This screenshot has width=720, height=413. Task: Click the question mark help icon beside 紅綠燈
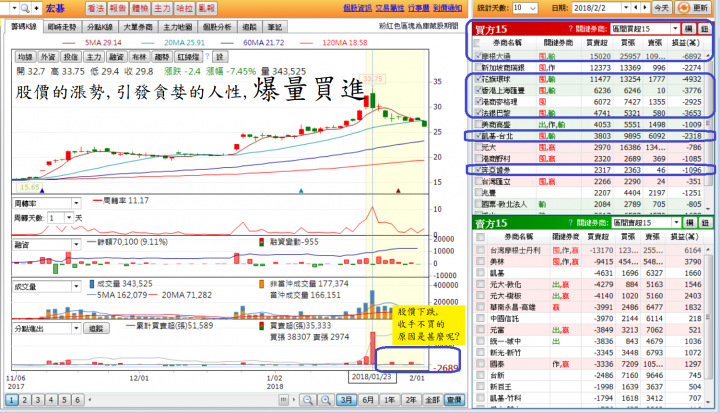[207, 57]
